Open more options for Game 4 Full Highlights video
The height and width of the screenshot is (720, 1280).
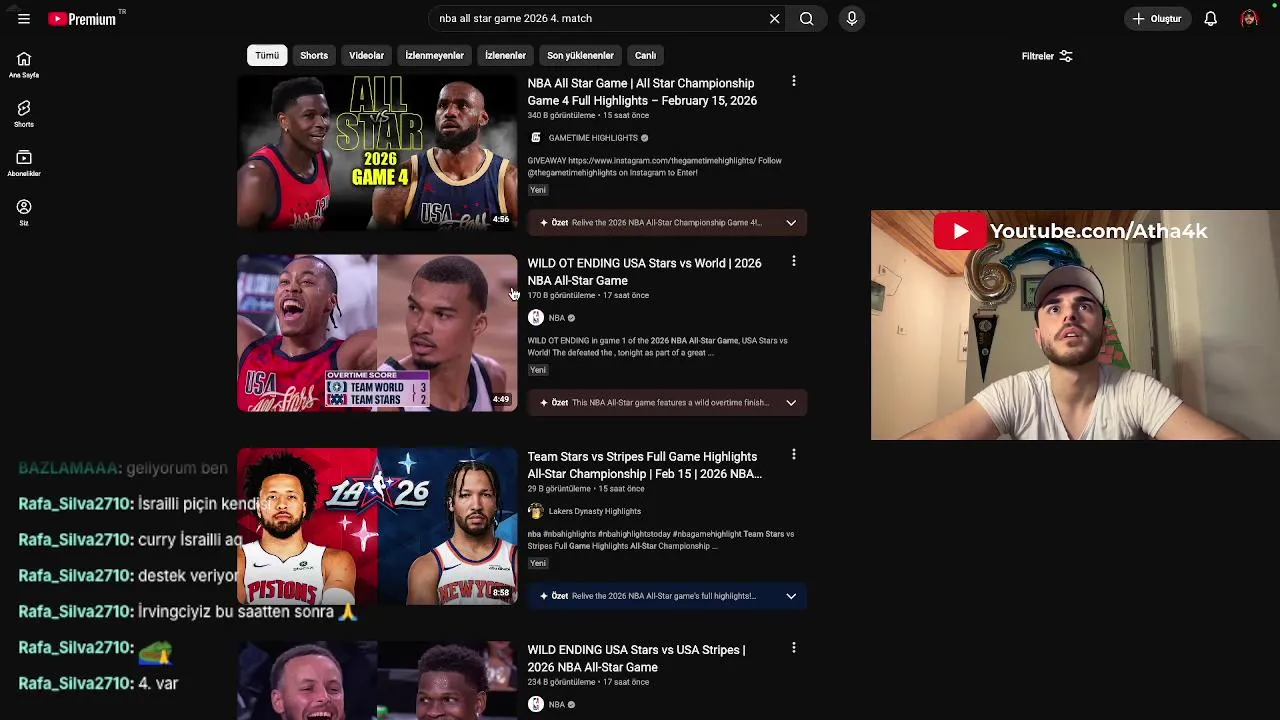point(794,81)
